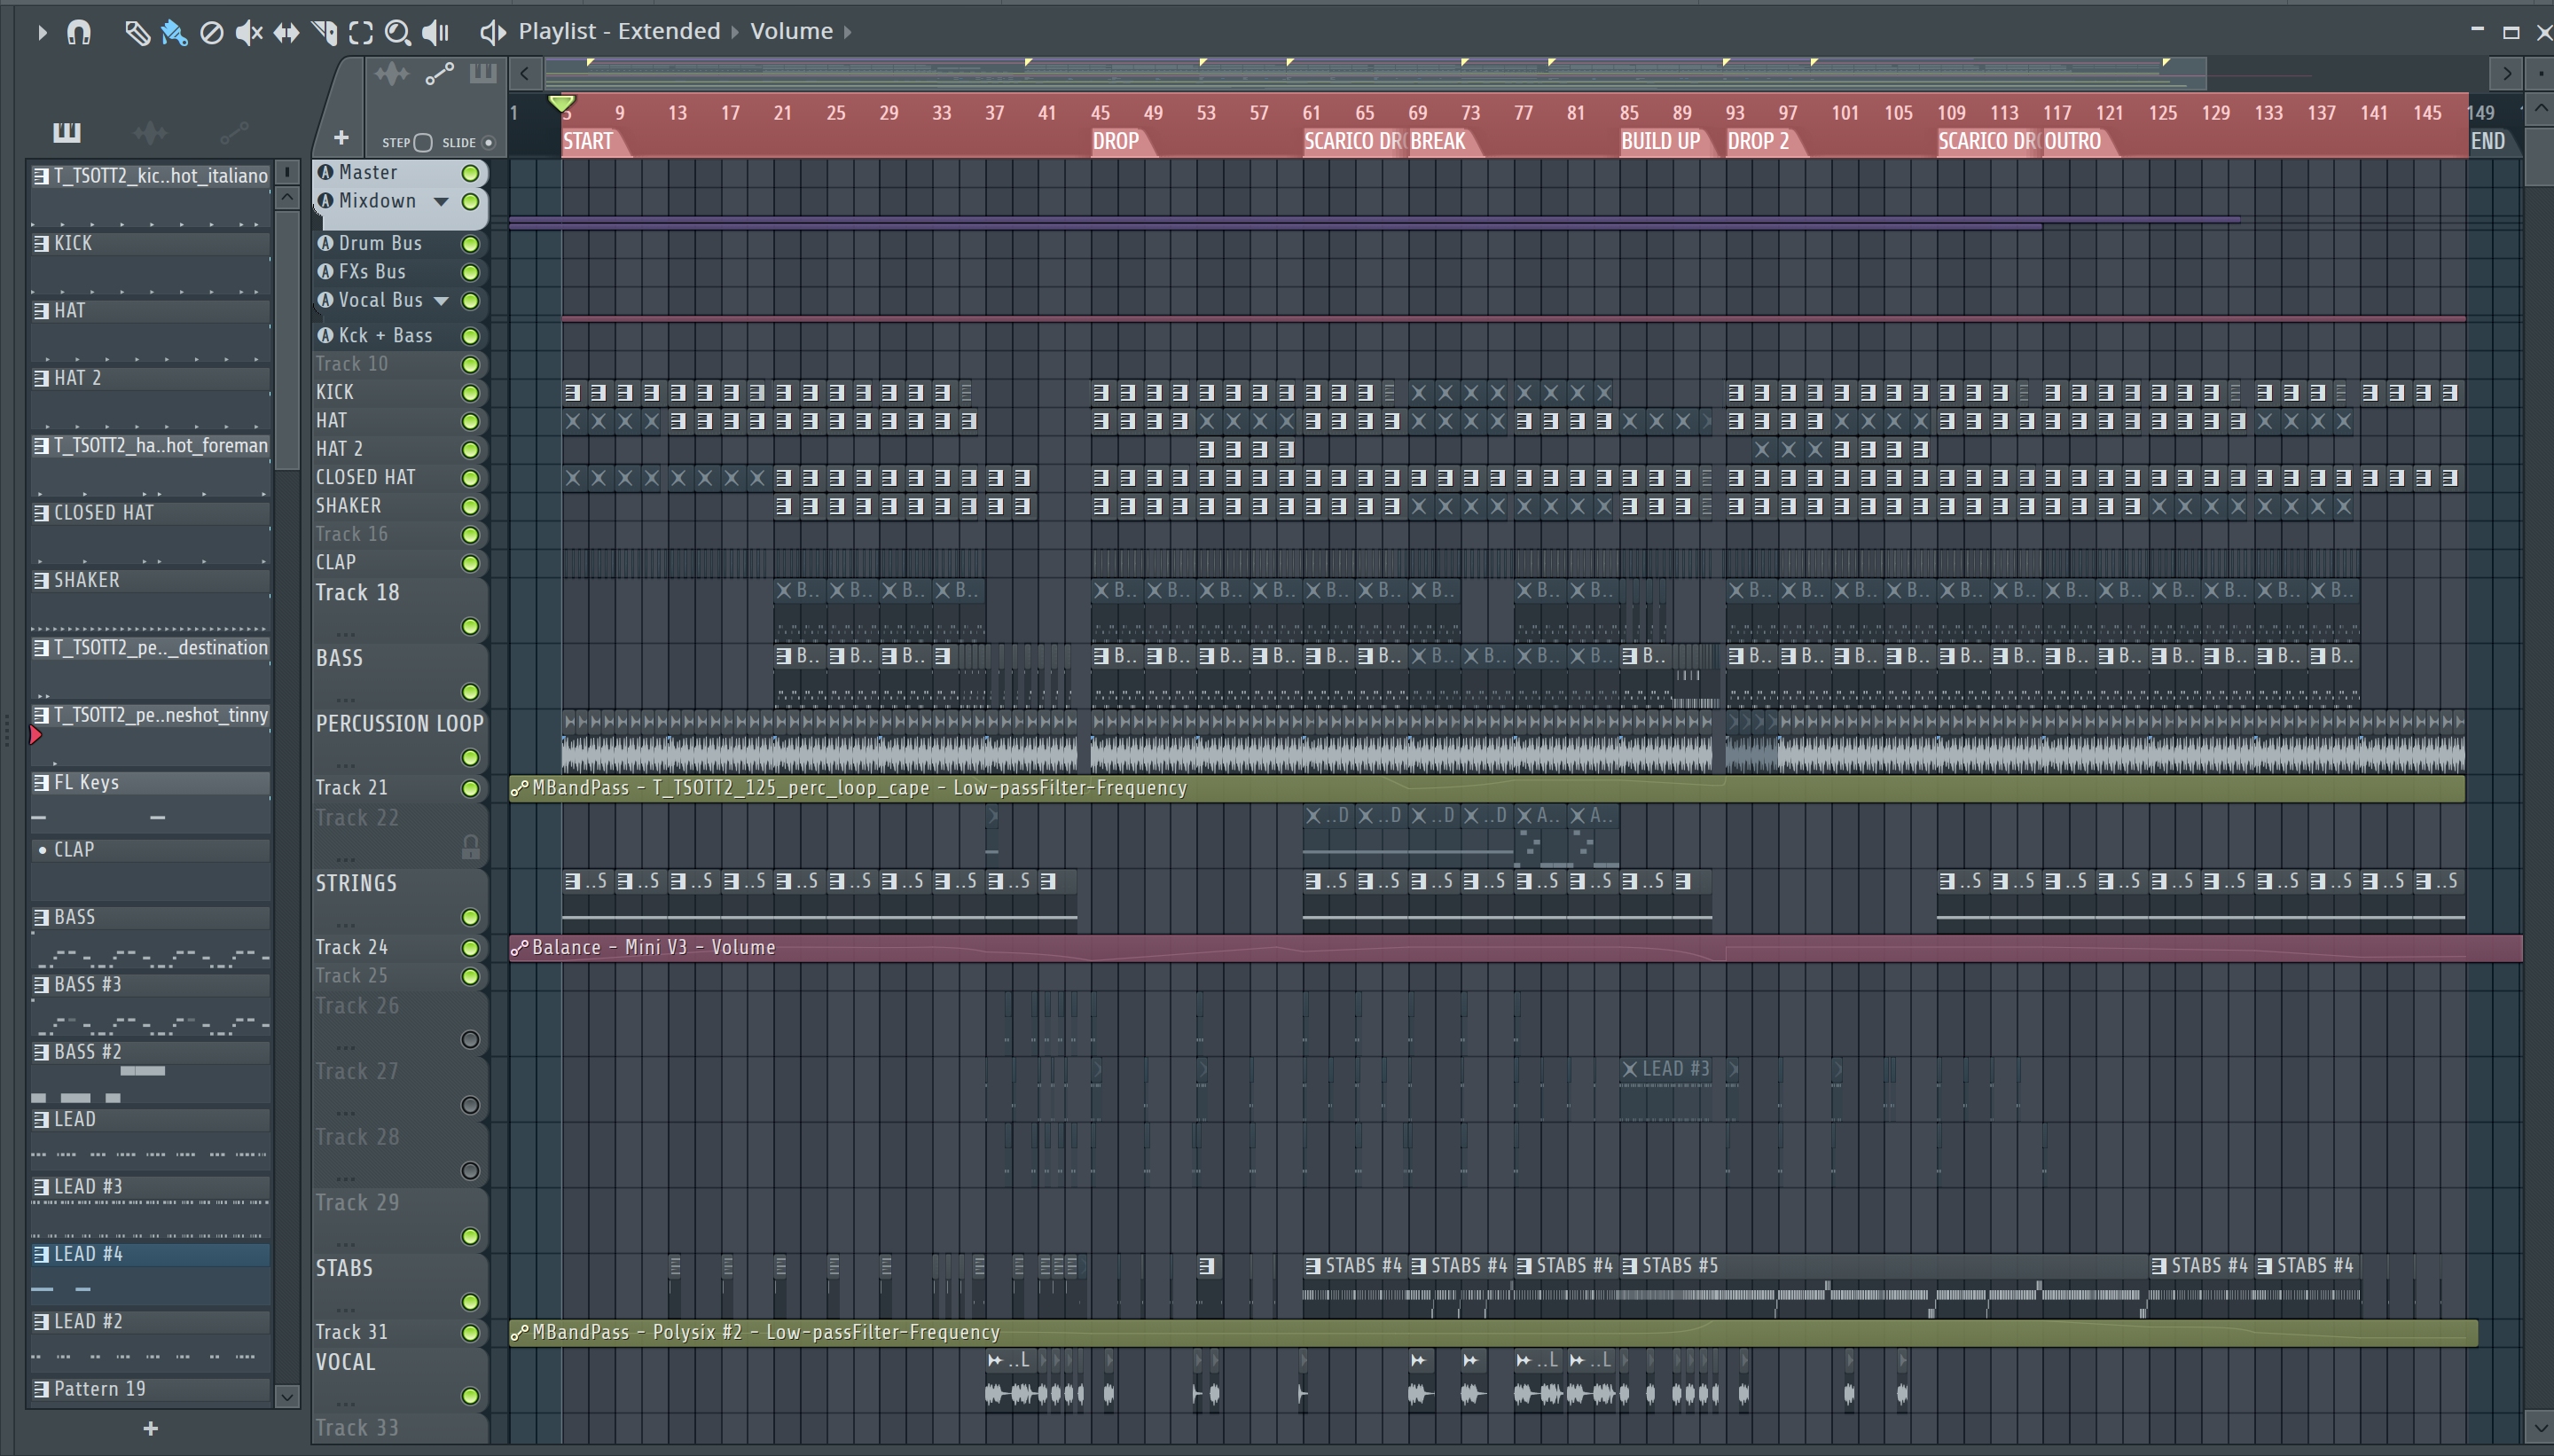The height and width of the screenshot is (1456, 2554).
Task: Jump to the DROP marker
Action: point(1116,141)
